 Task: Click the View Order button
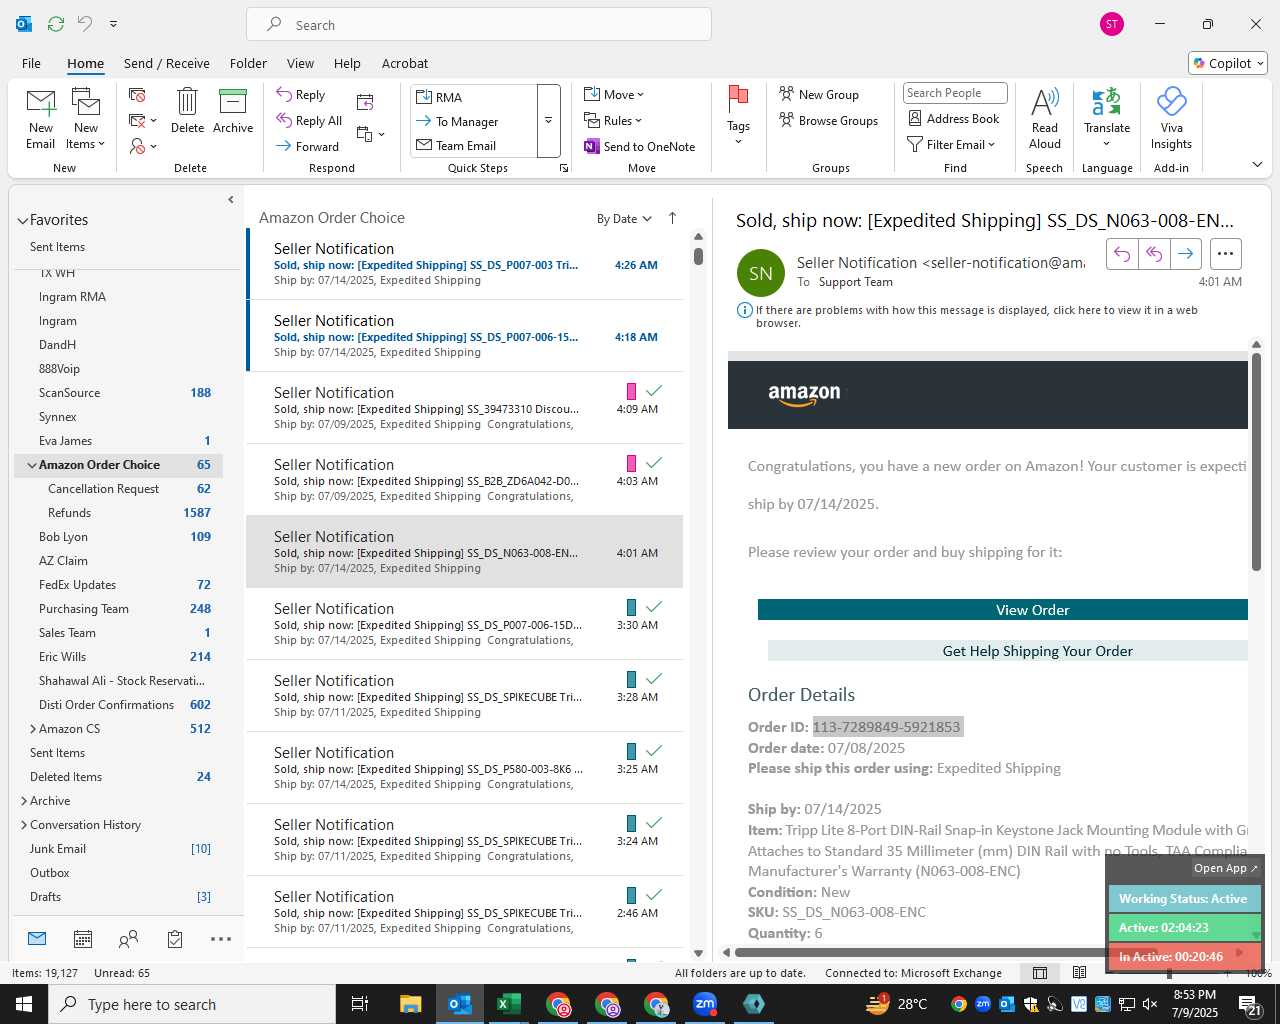(1003, 610)
